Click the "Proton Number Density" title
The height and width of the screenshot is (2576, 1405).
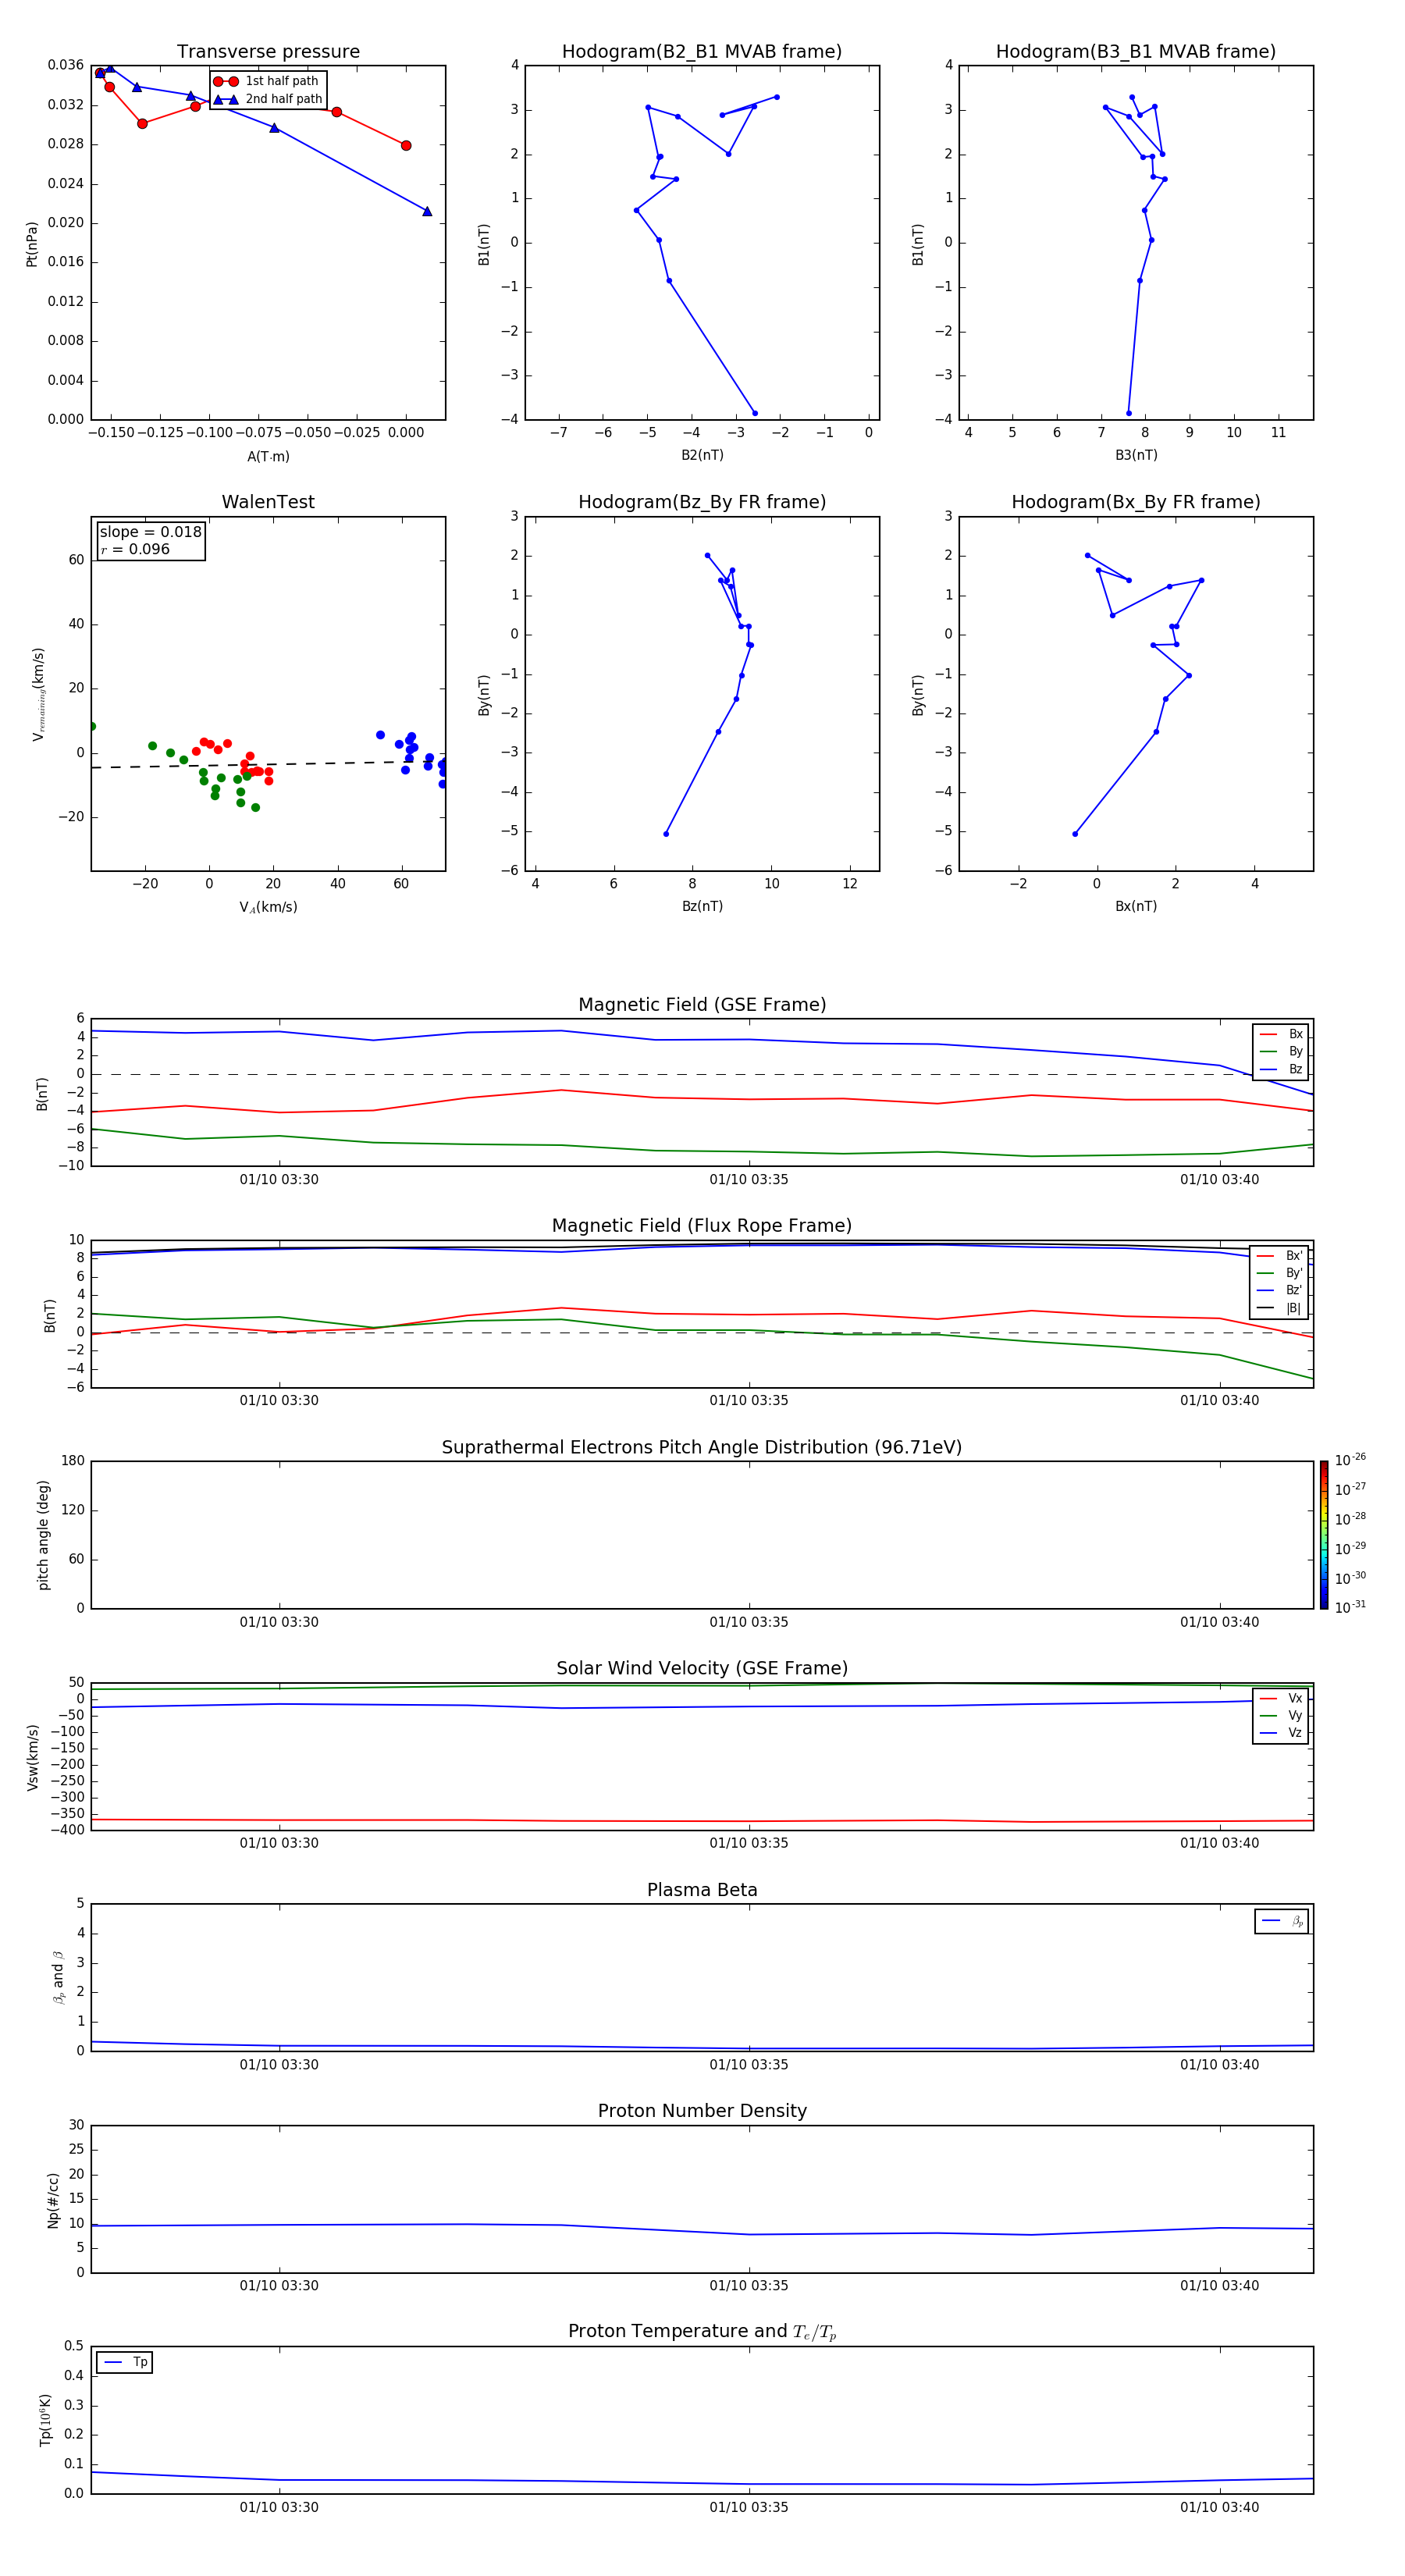tap(702, 2112)
